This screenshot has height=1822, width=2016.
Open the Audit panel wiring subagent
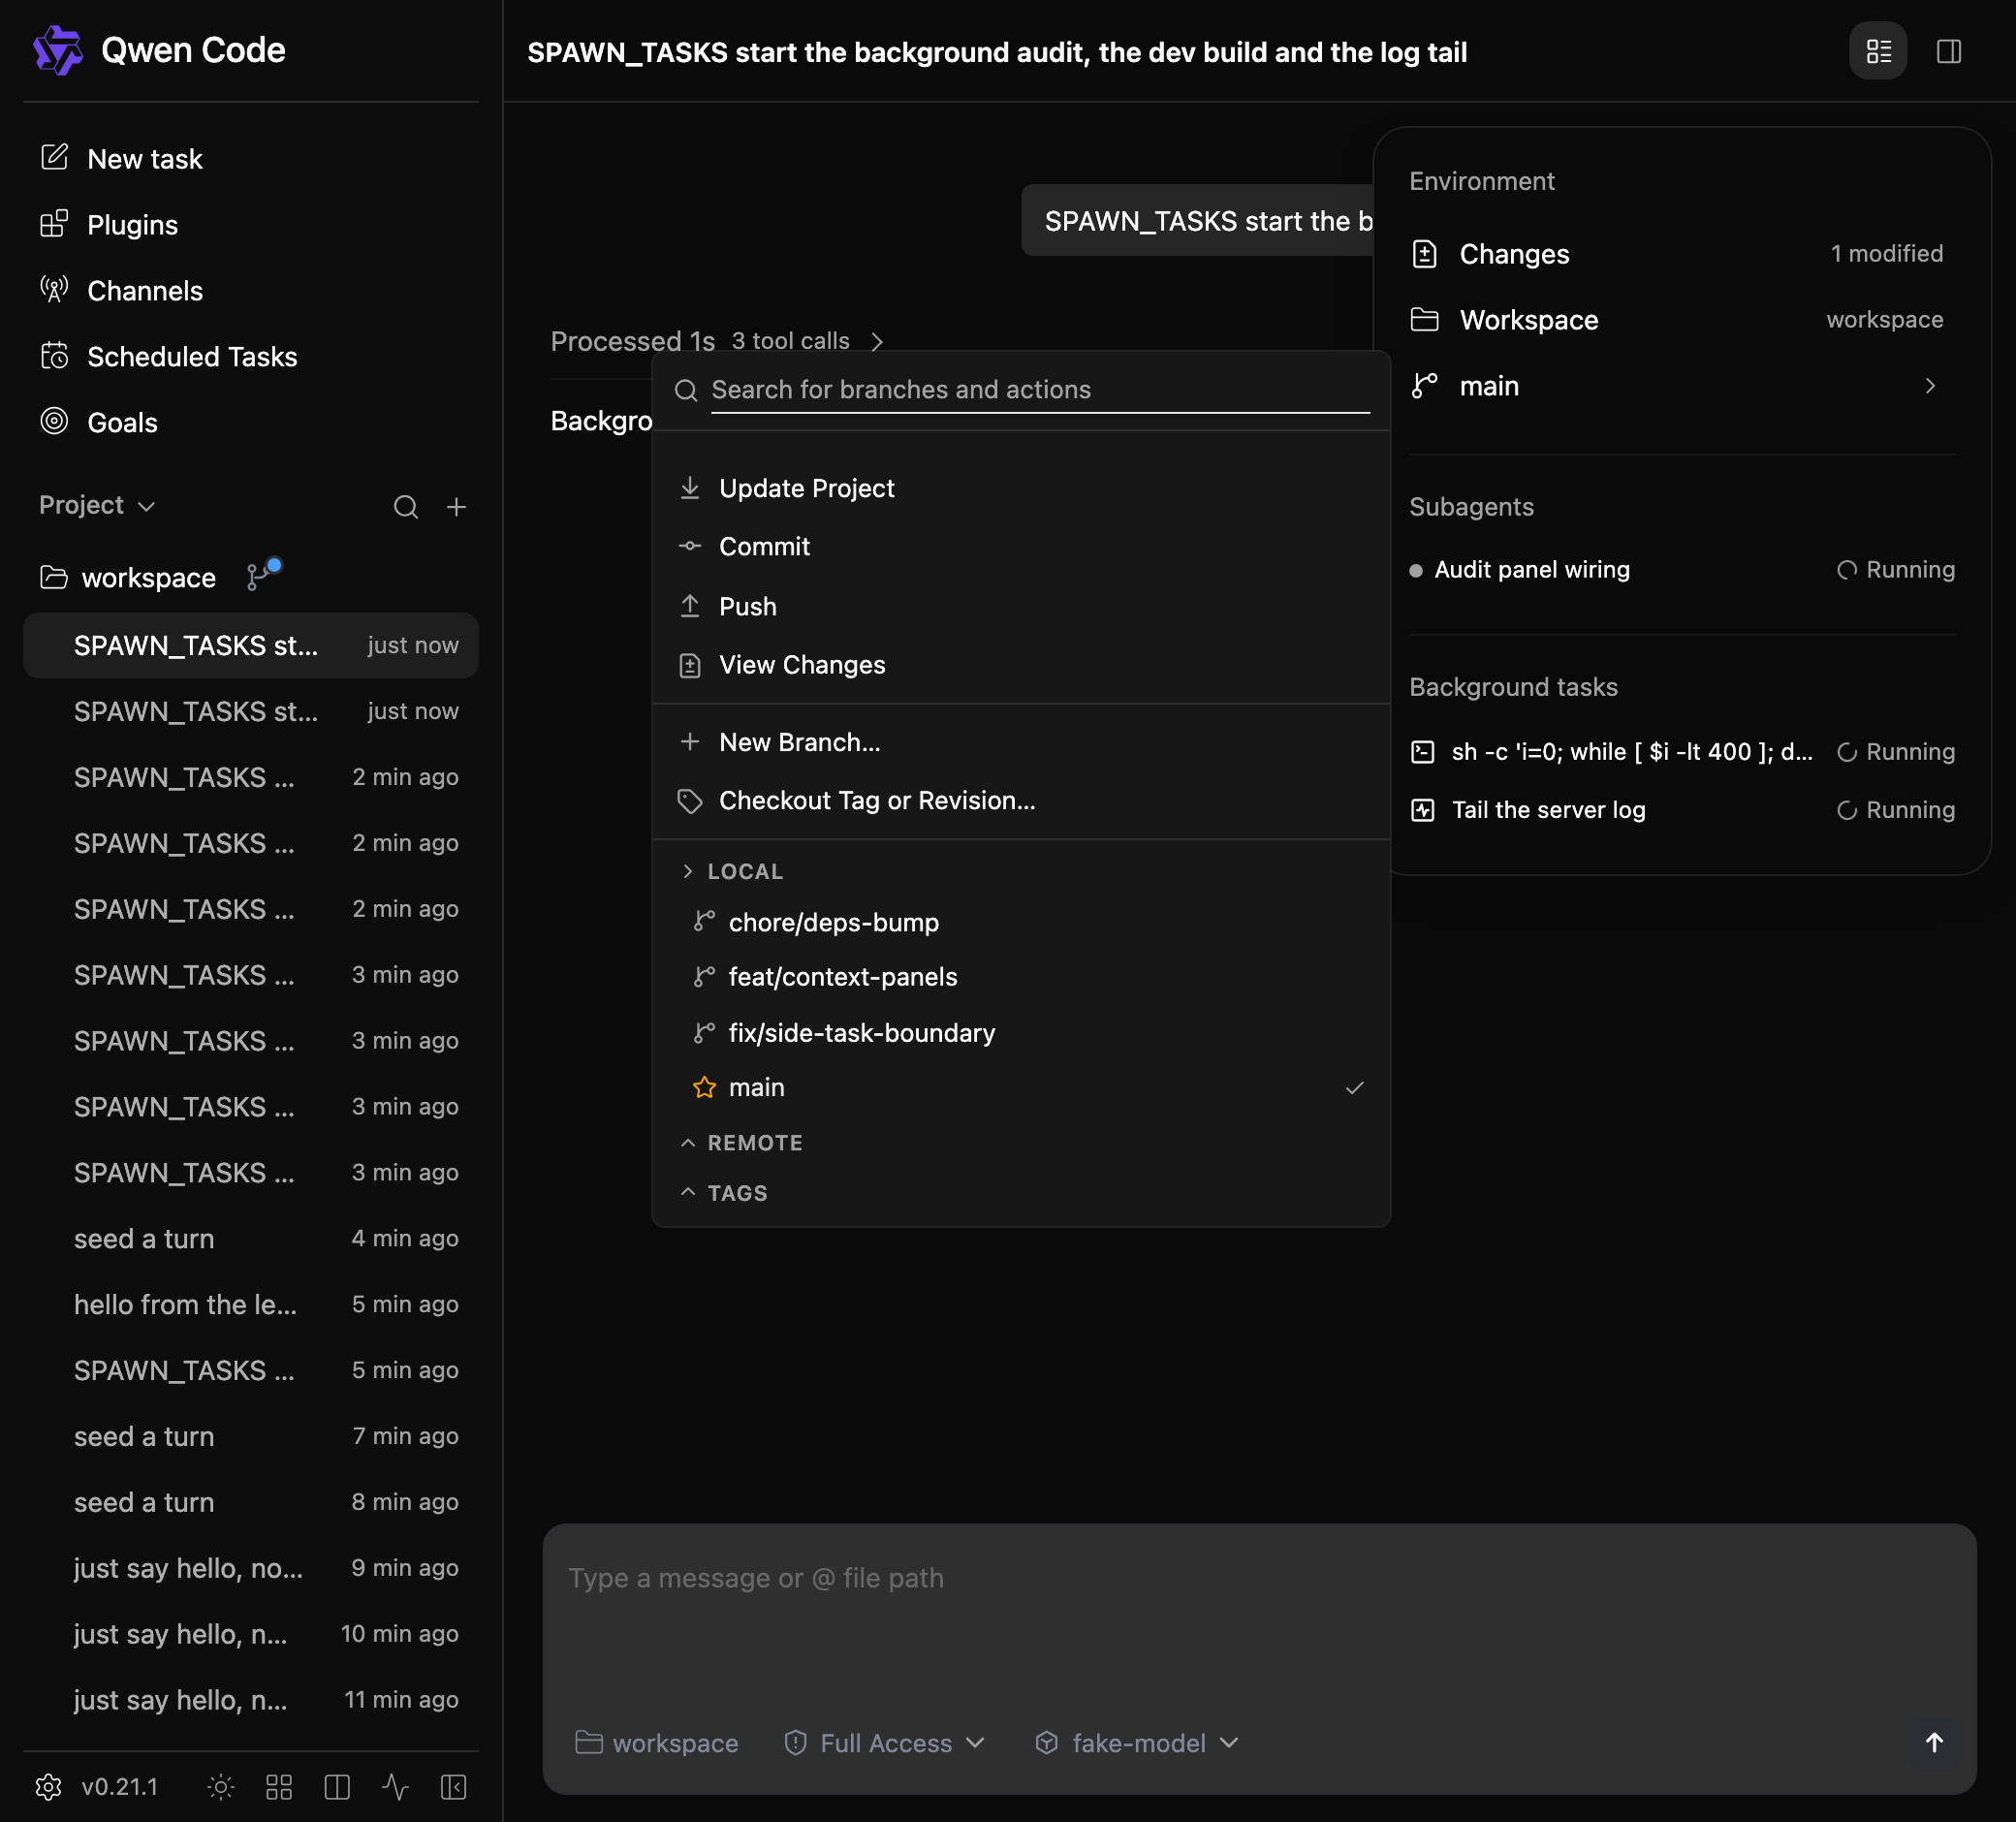[1682, 570]
